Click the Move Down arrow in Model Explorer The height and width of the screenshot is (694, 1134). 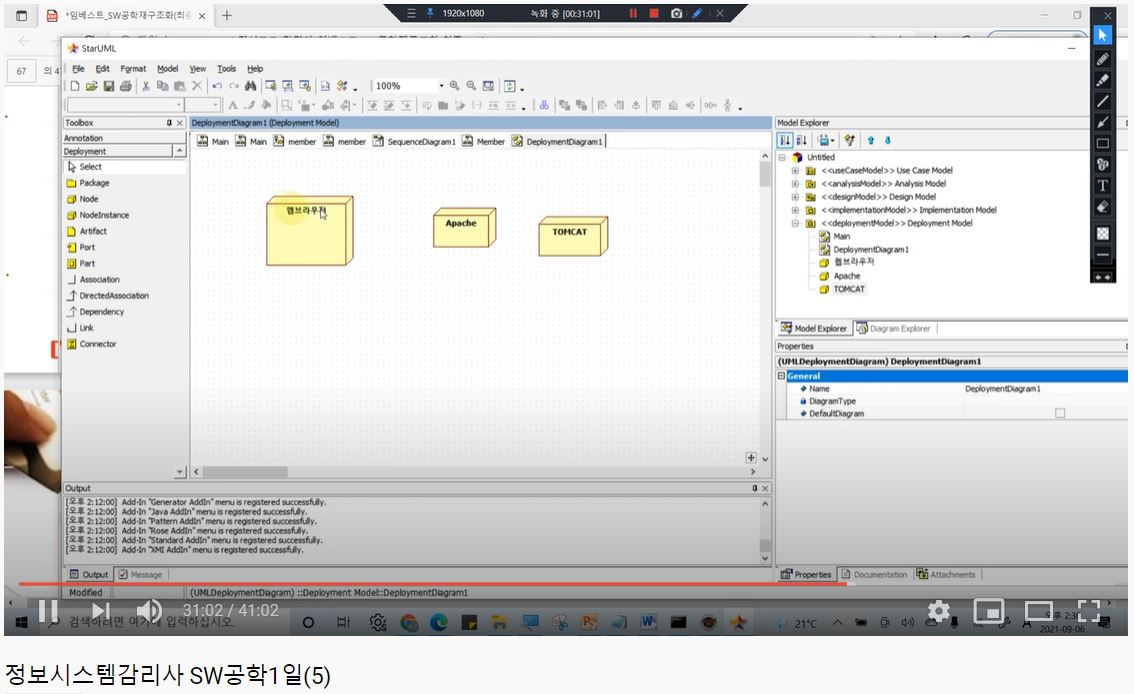tap(888, 140)
